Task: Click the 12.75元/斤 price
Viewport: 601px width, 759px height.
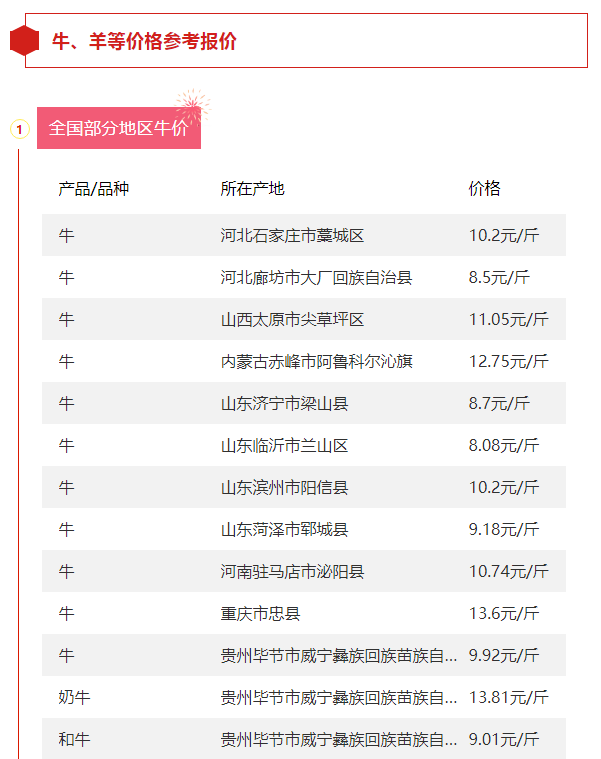Action: [x=508, y=362]
